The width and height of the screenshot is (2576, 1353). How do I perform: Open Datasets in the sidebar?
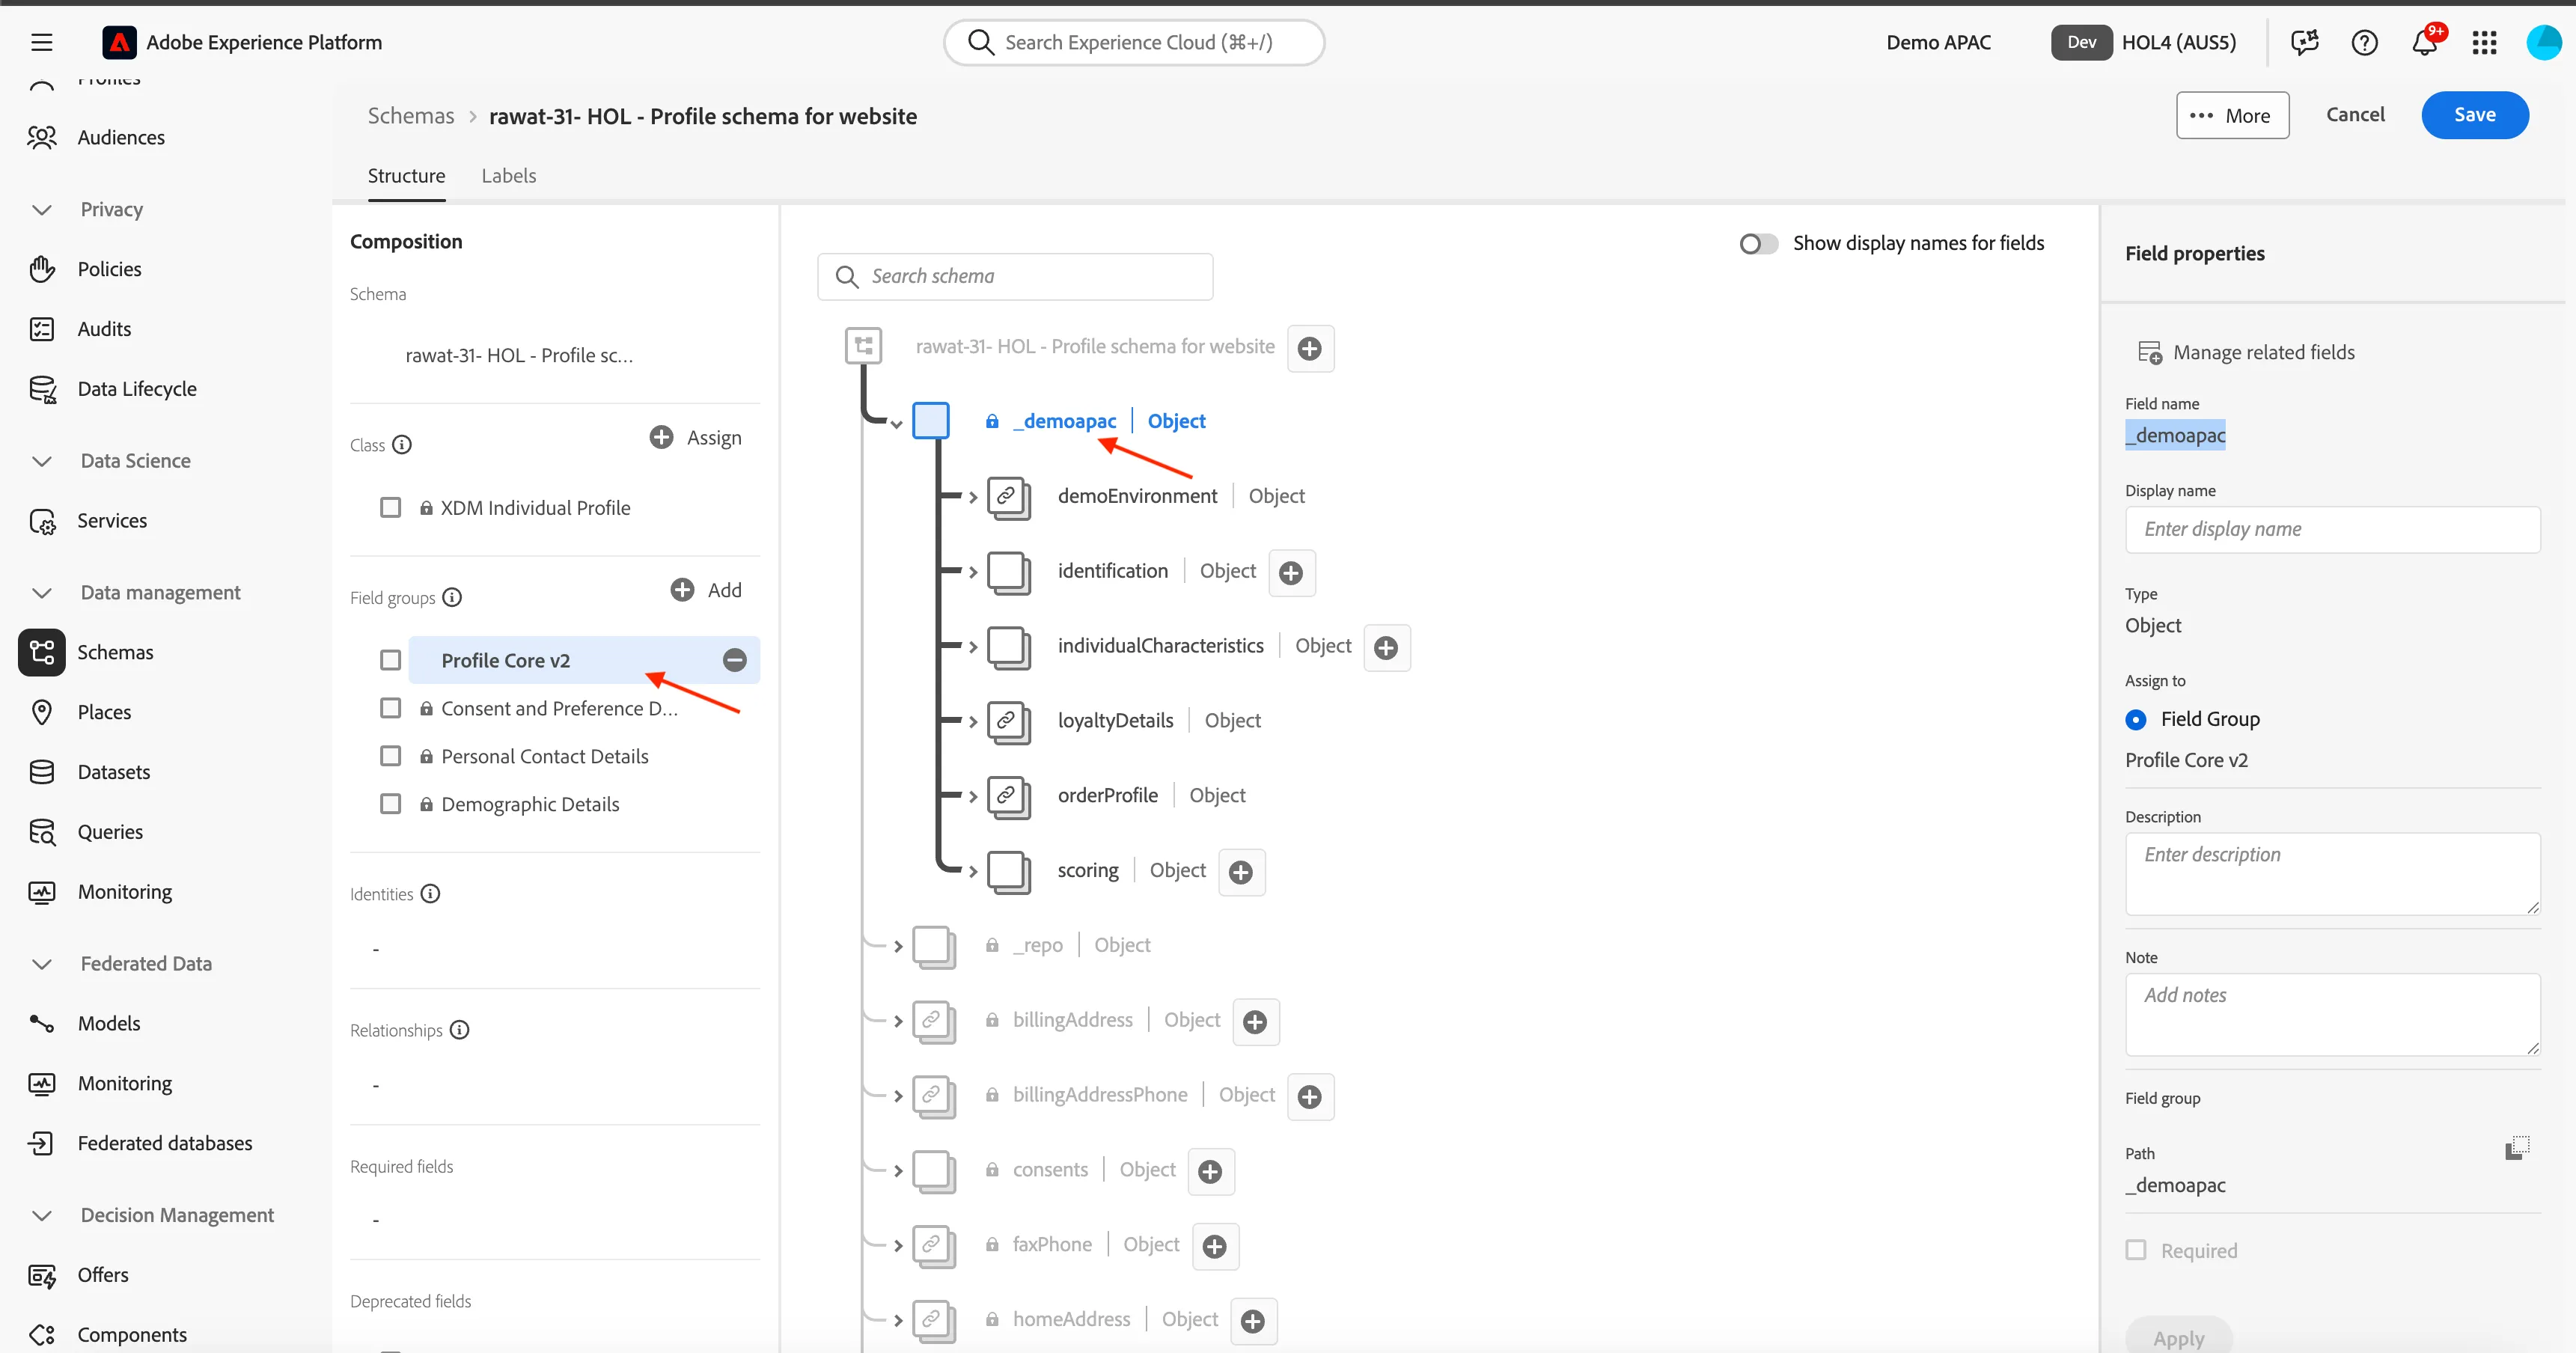pos(113,772)
